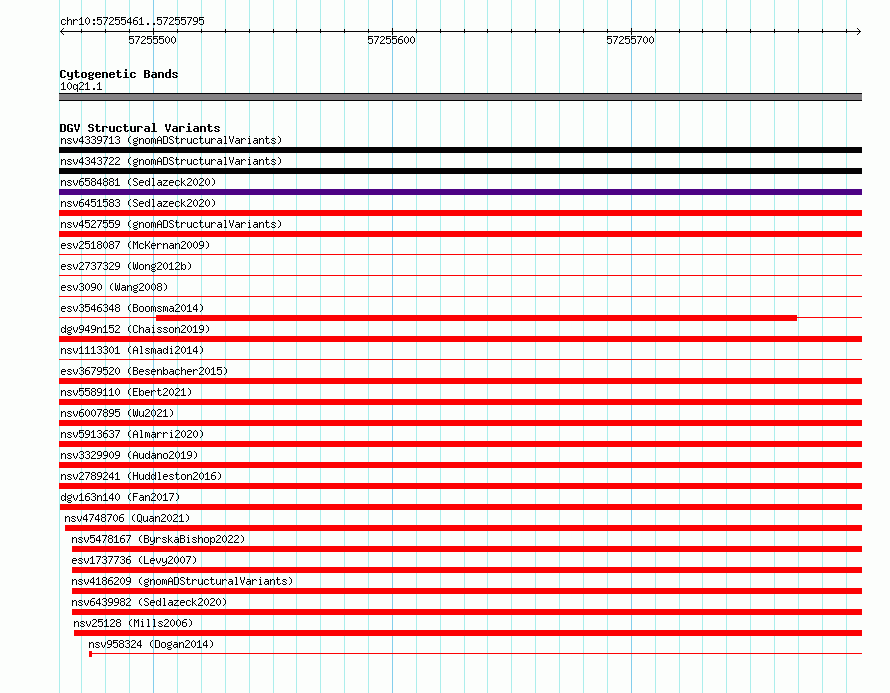Viewport: 890px width, 693px height.
Task: Click esv3546348 (Boomsma2014) label
Action: tap(132, 308)
